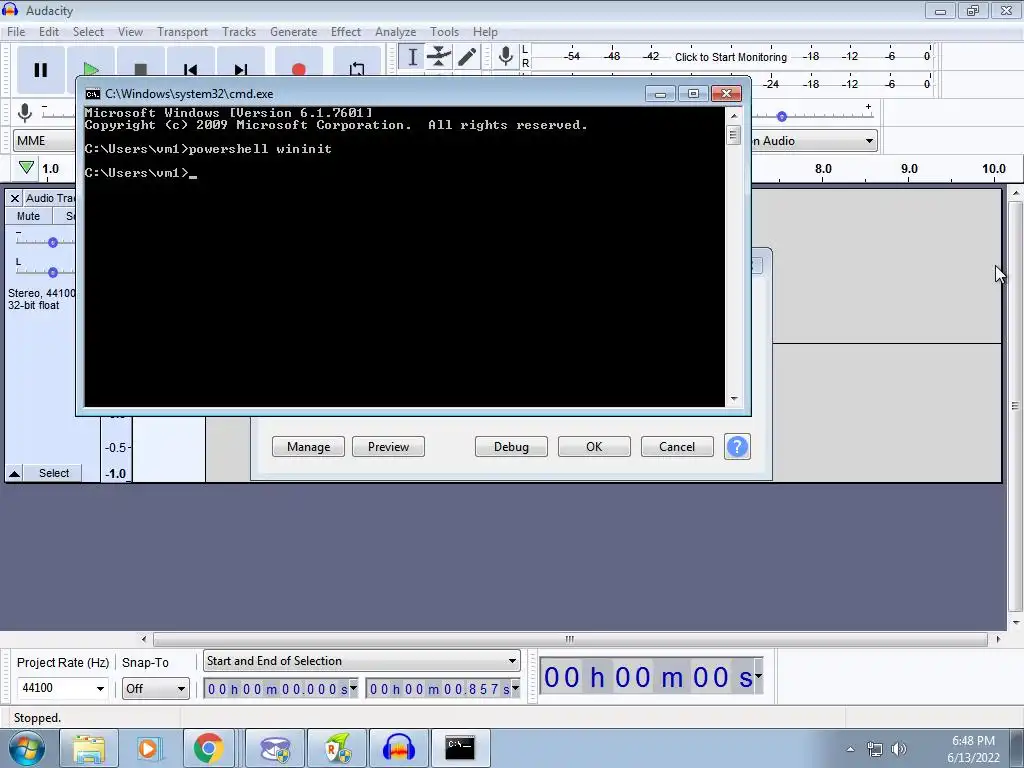The height and width of the screenshot is (768, 1024).
Task: Click to Start Monitoring in record meter
Action: tap(731, 57)
